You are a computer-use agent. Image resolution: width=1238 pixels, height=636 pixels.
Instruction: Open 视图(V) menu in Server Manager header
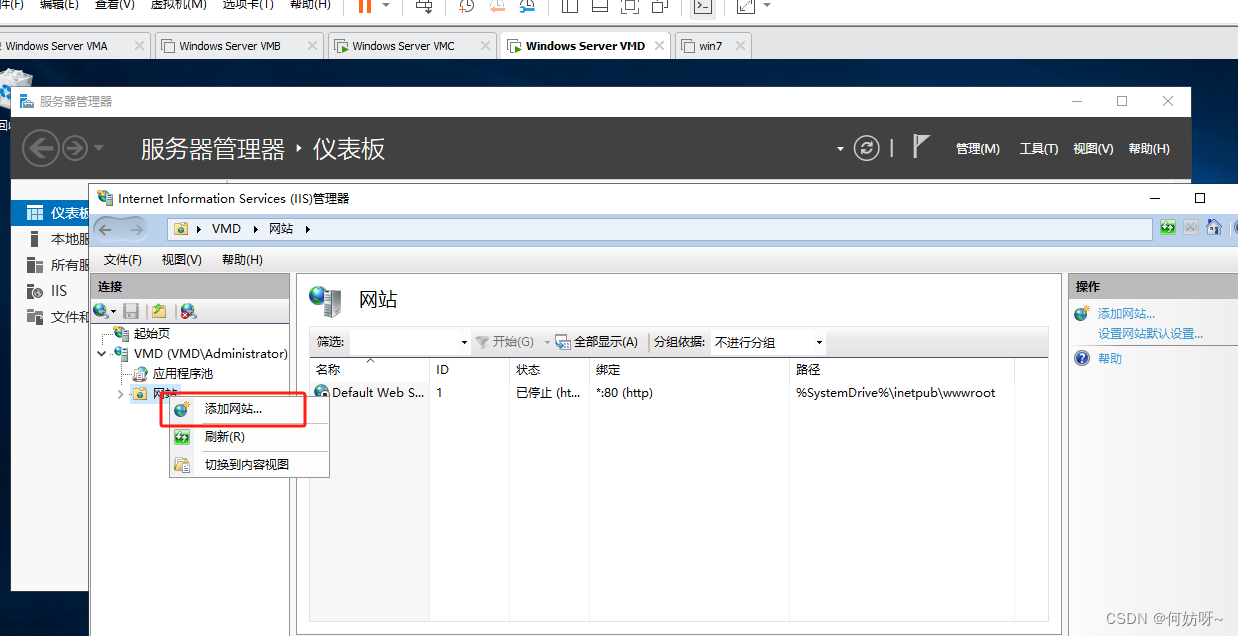tap(1093, 148)
